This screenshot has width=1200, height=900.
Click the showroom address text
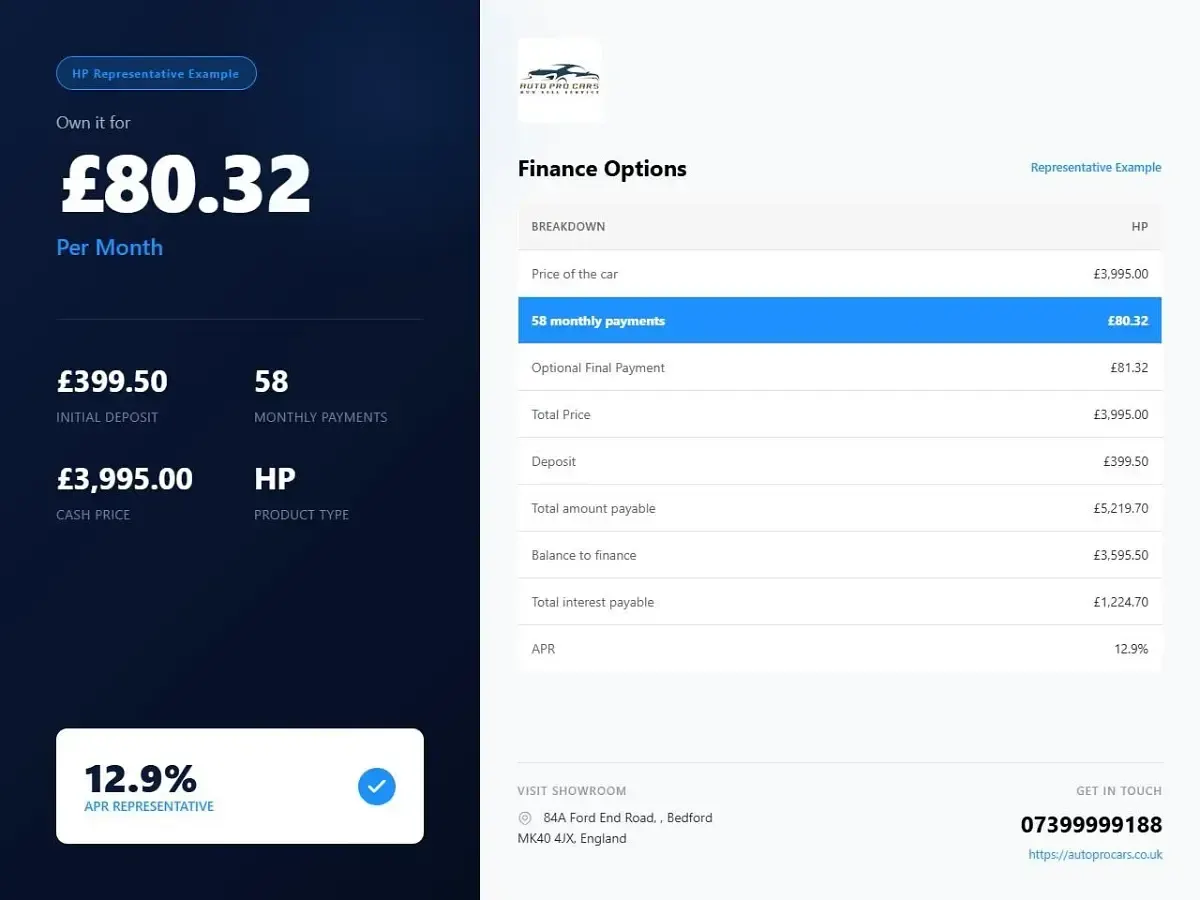point(615,828)
